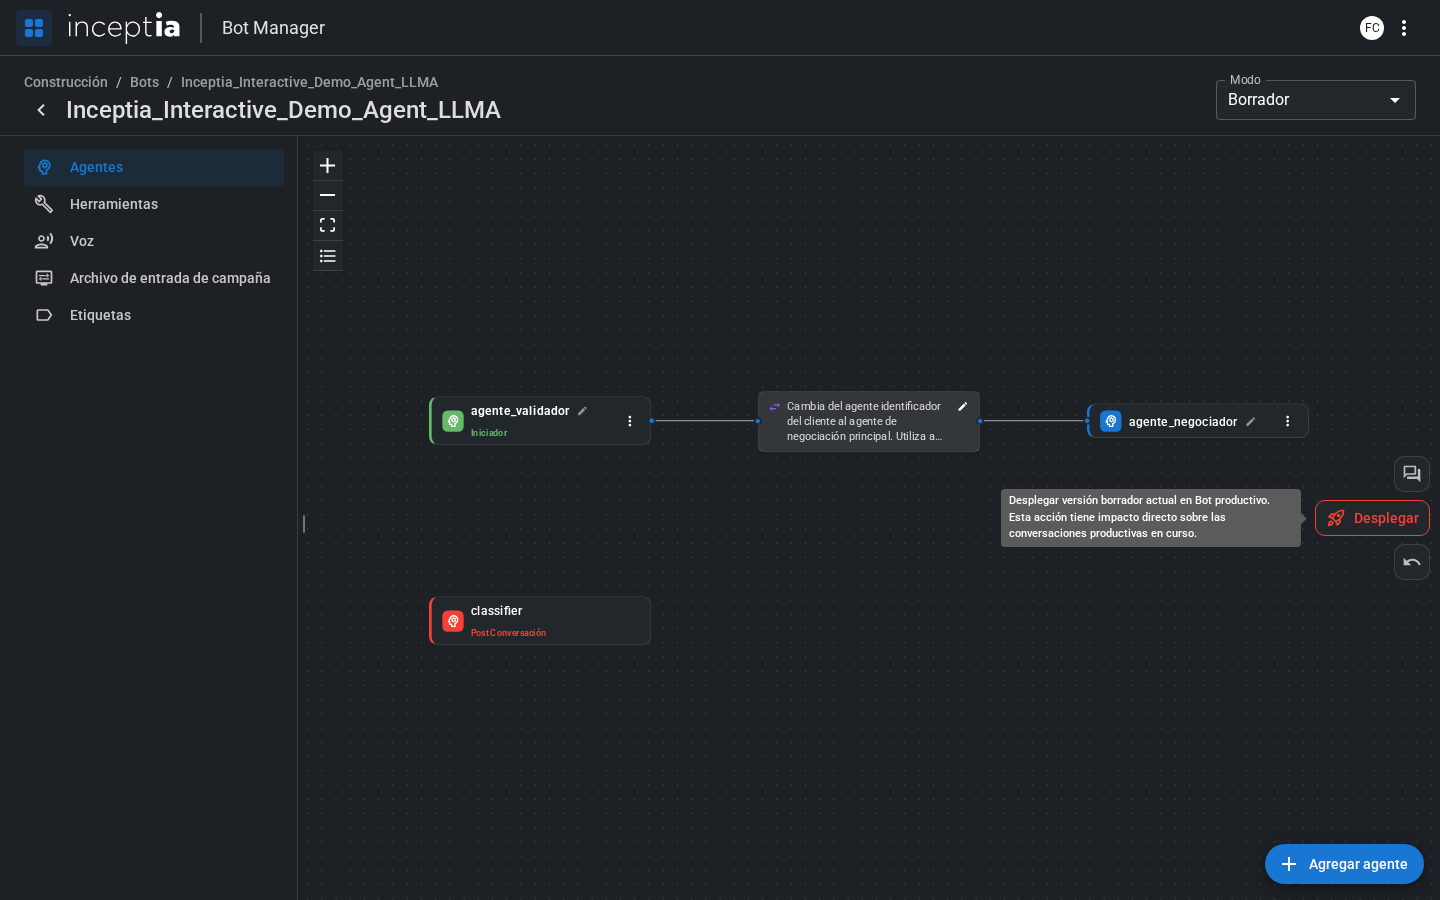Select the transition condition node text

[x=864, y=421]
